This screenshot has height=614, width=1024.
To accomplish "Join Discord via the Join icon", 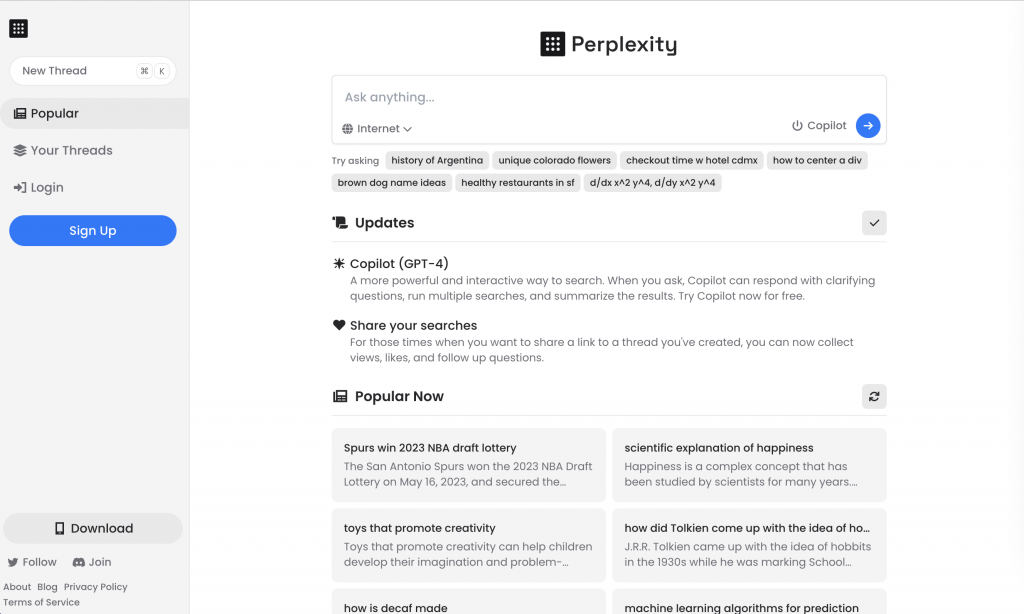I will point(79,562).
